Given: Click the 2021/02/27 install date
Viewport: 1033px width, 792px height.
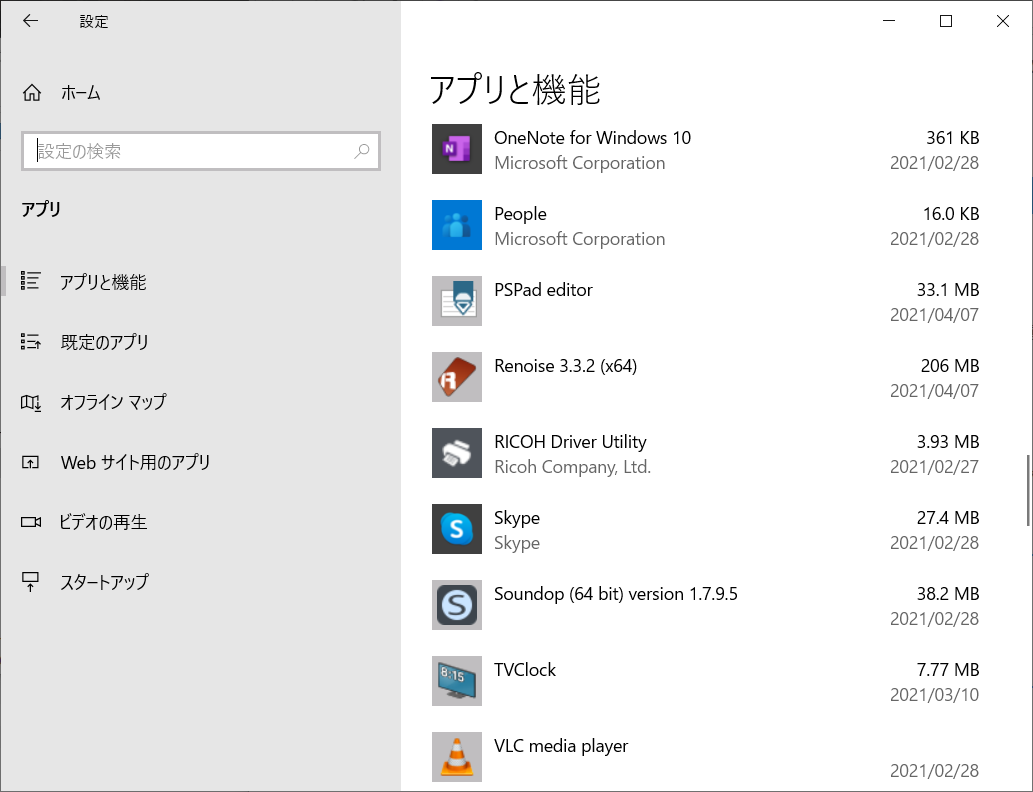Looking at the screenshot, I should [934, 467].
